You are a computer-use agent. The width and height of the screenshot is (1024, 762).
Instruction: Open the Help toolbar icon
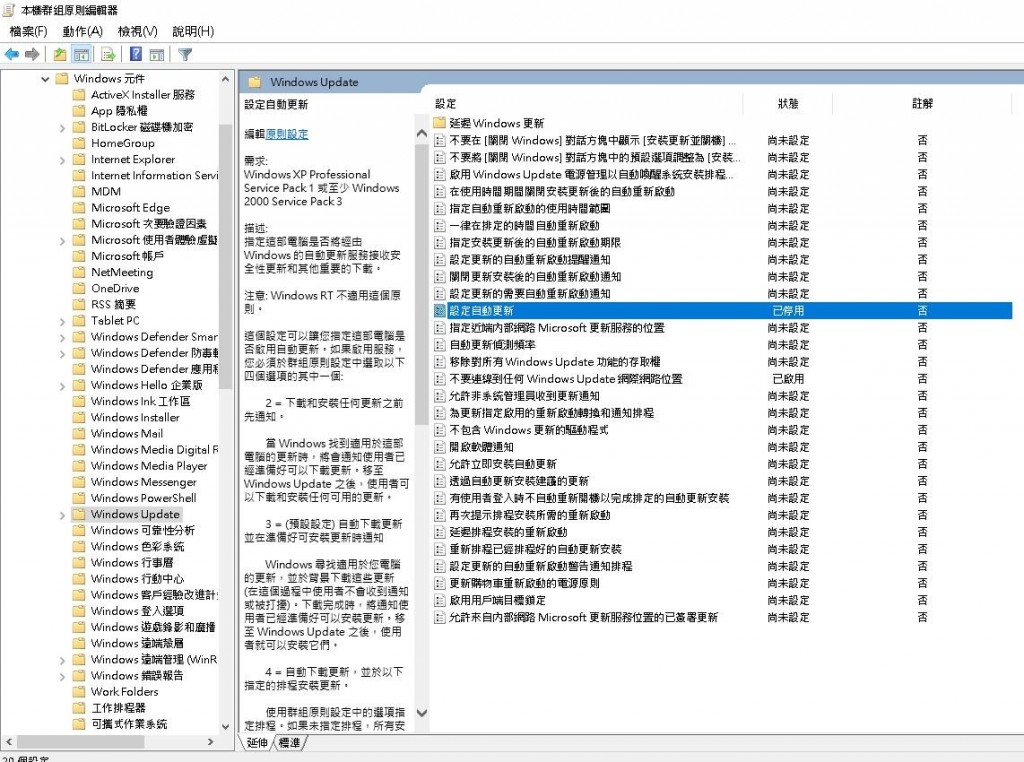(136, 54)
